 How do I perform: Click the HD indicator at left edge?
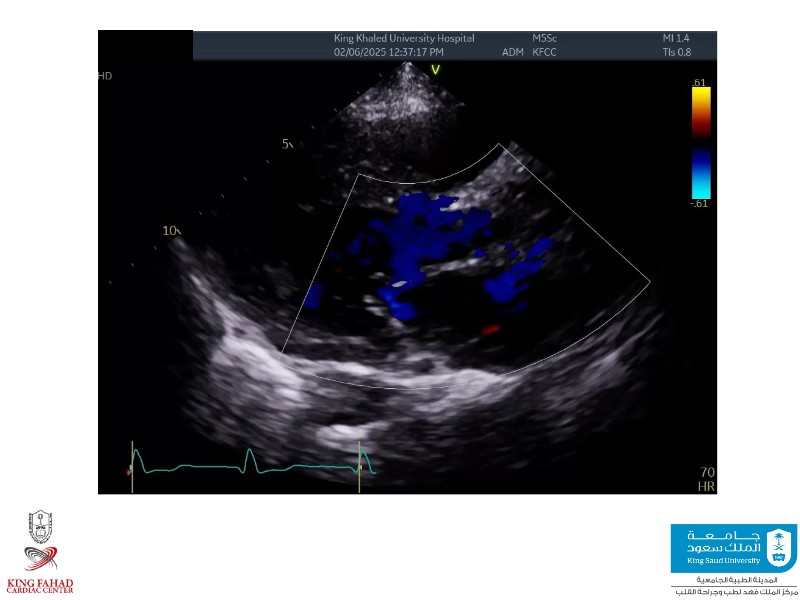(x=105, y=76)
